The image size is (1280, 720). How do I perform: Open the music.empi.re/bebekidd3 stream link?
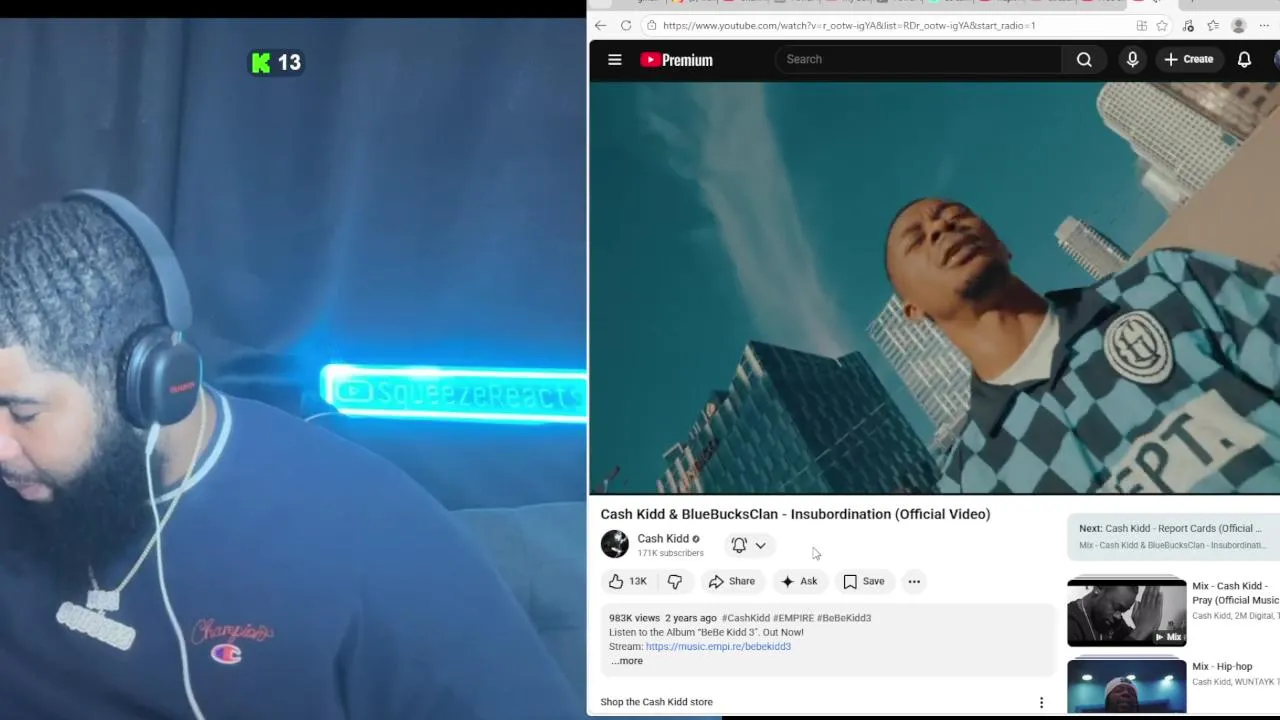(x=718, y=647)
